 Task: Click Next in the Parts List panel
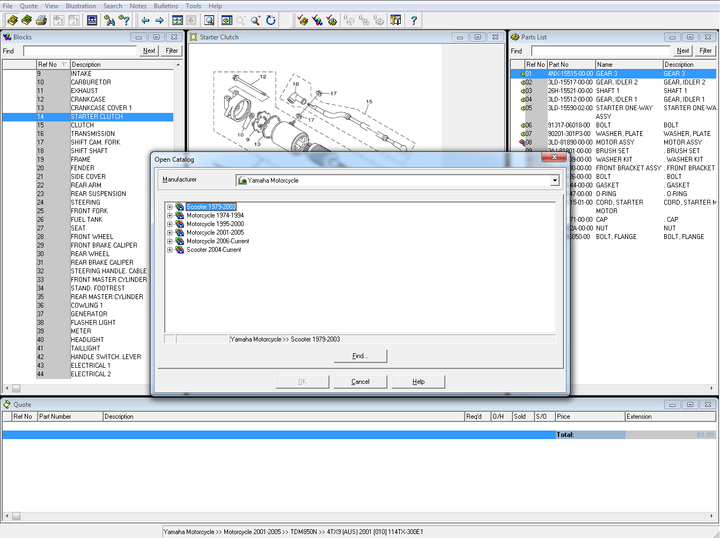[683, 51]
